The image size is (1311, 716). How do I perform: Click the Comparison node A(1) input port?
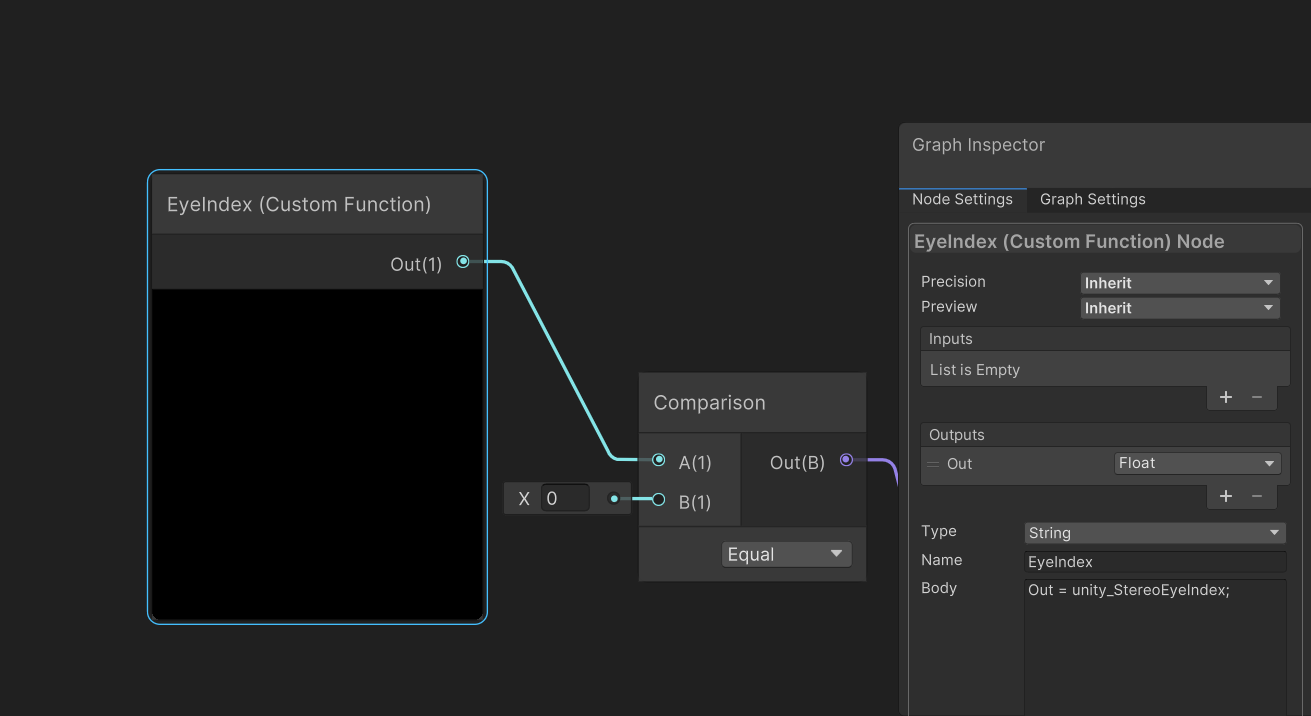[658, 460]
